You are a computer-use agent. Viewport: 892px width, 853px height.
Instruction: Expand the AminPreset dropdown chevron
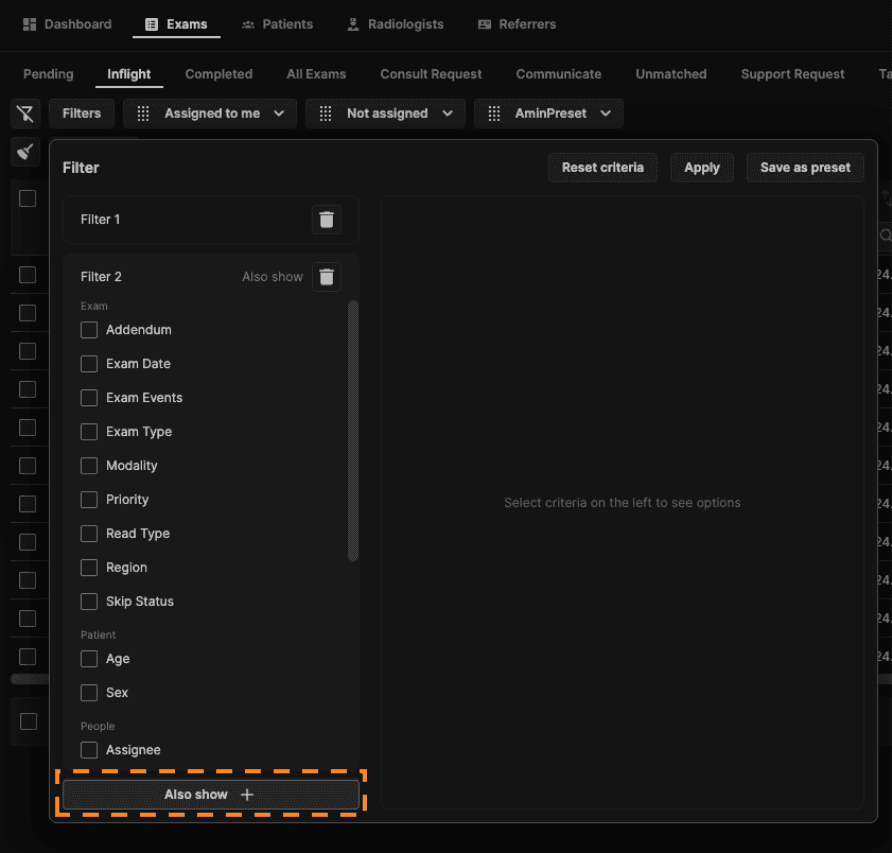click(606, 113)
